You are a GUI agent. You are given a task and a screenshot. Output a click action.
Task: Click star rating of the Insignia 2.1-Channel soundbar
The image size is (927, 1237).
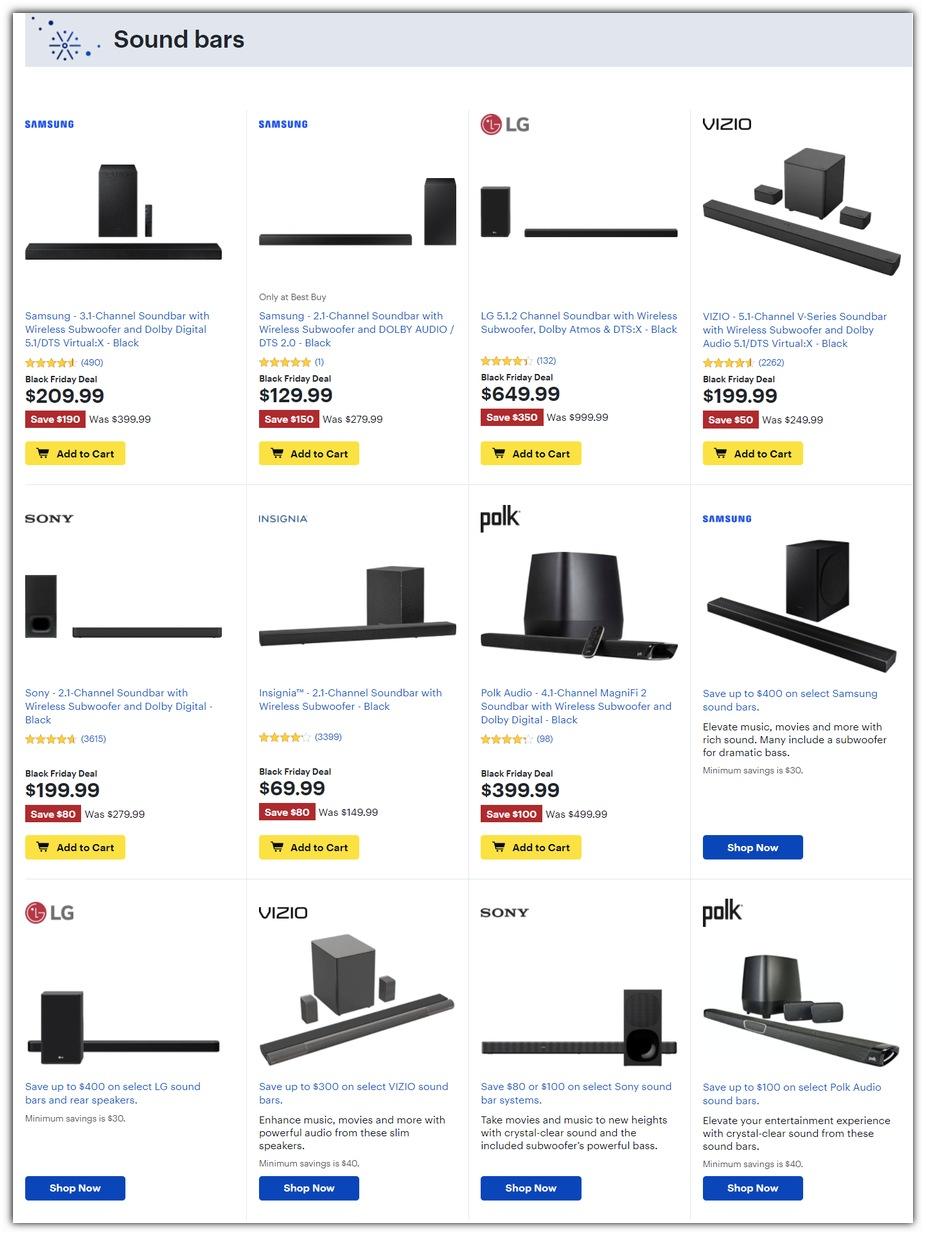pyautogui.click(x=284, y=737)
